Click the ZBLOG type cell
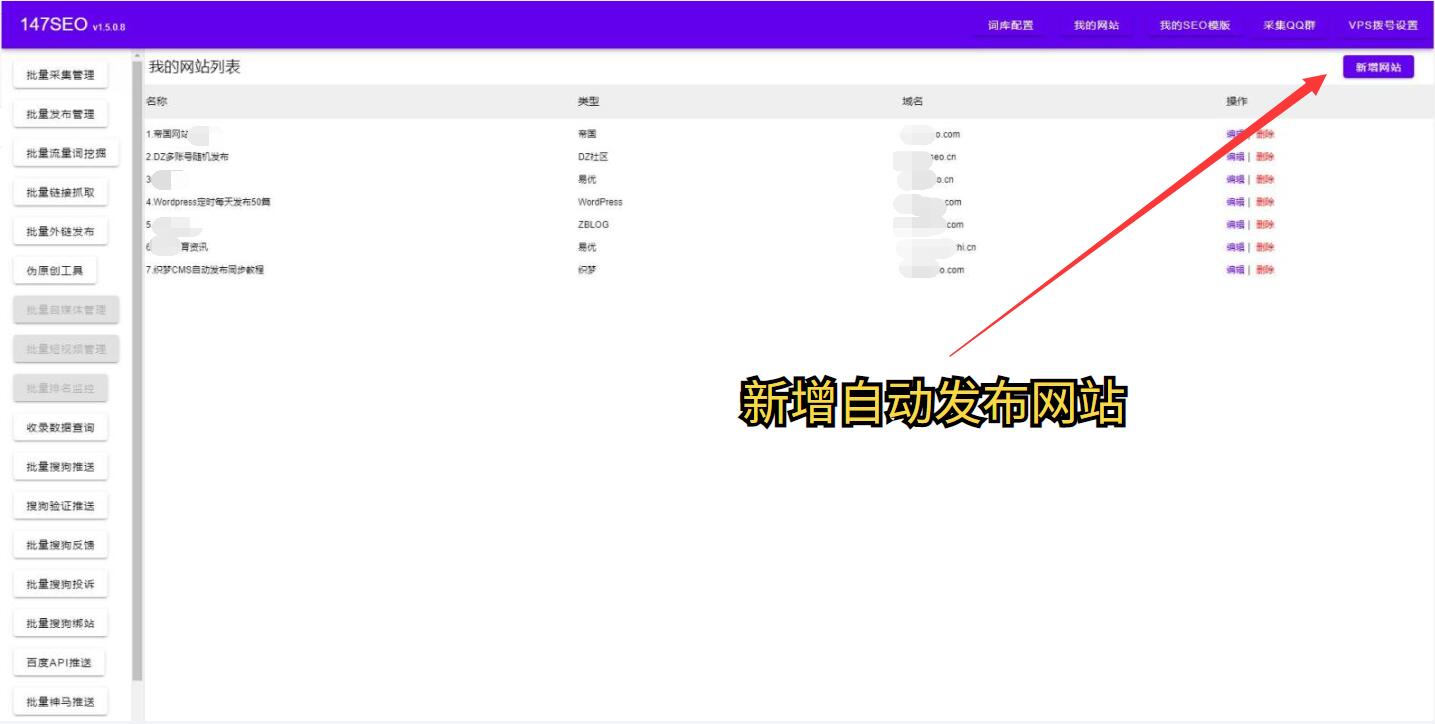 click(x=593, y=225)
